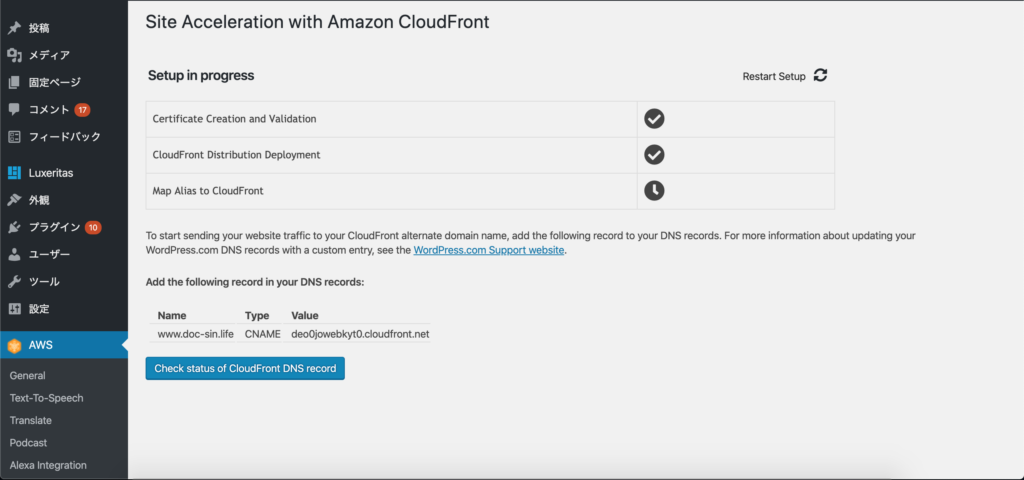
Task: Click the Tools (ツール) wrench icon
Action: click(x=14, y=281)
